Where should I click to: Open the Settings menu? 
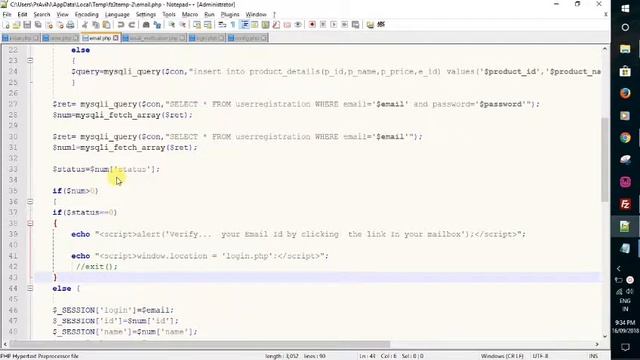(x=146, y=14)
